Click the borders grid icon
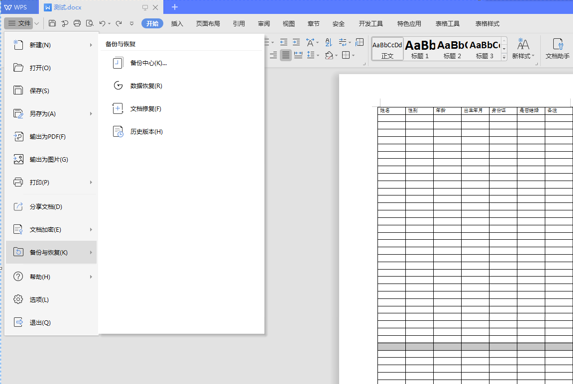Screen dimensions: 573x384 346,55
